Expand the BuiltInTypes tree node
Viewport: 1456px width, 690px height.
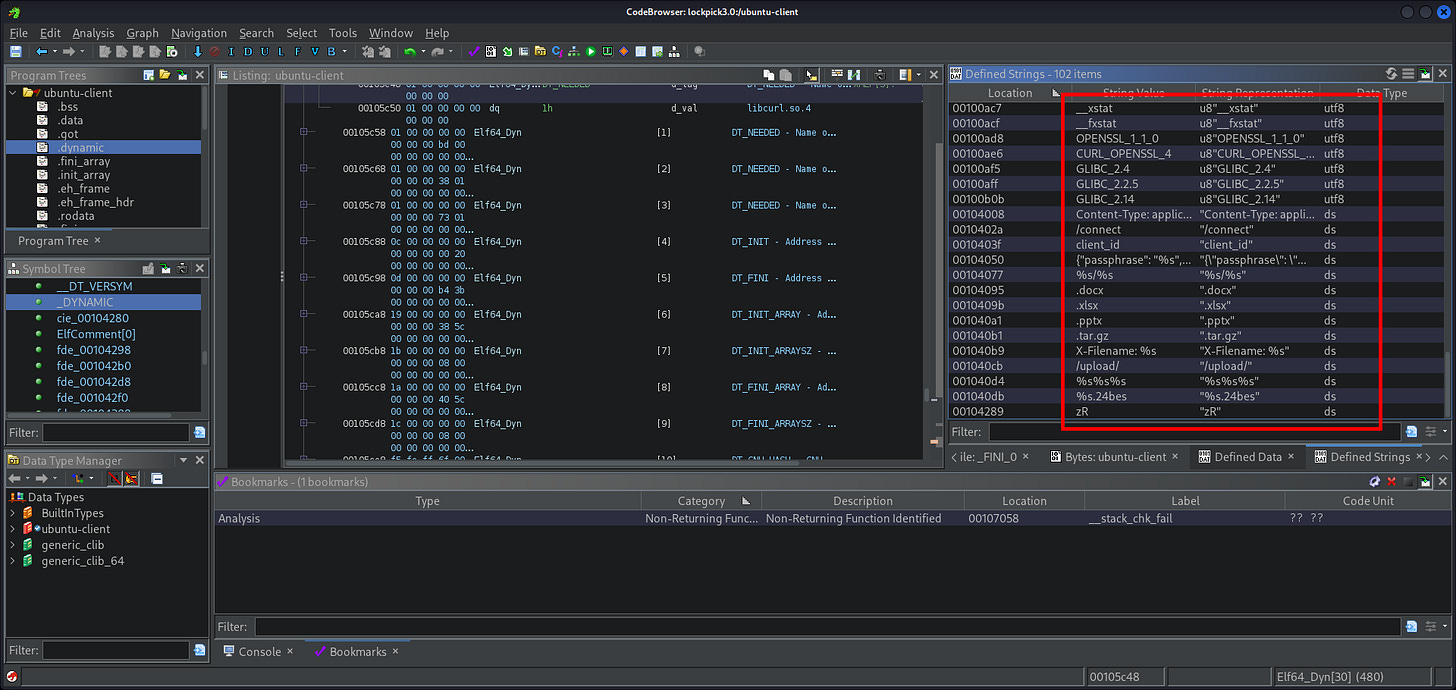[13, 513]
